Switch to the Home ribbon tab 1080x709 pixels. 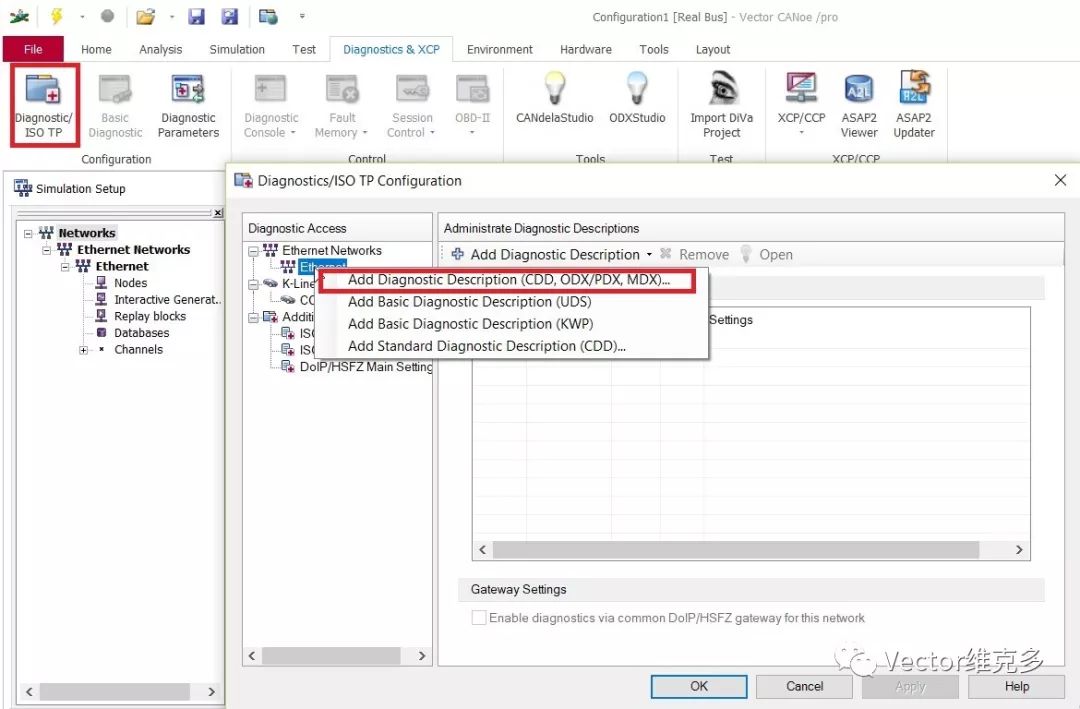[96, 50]
